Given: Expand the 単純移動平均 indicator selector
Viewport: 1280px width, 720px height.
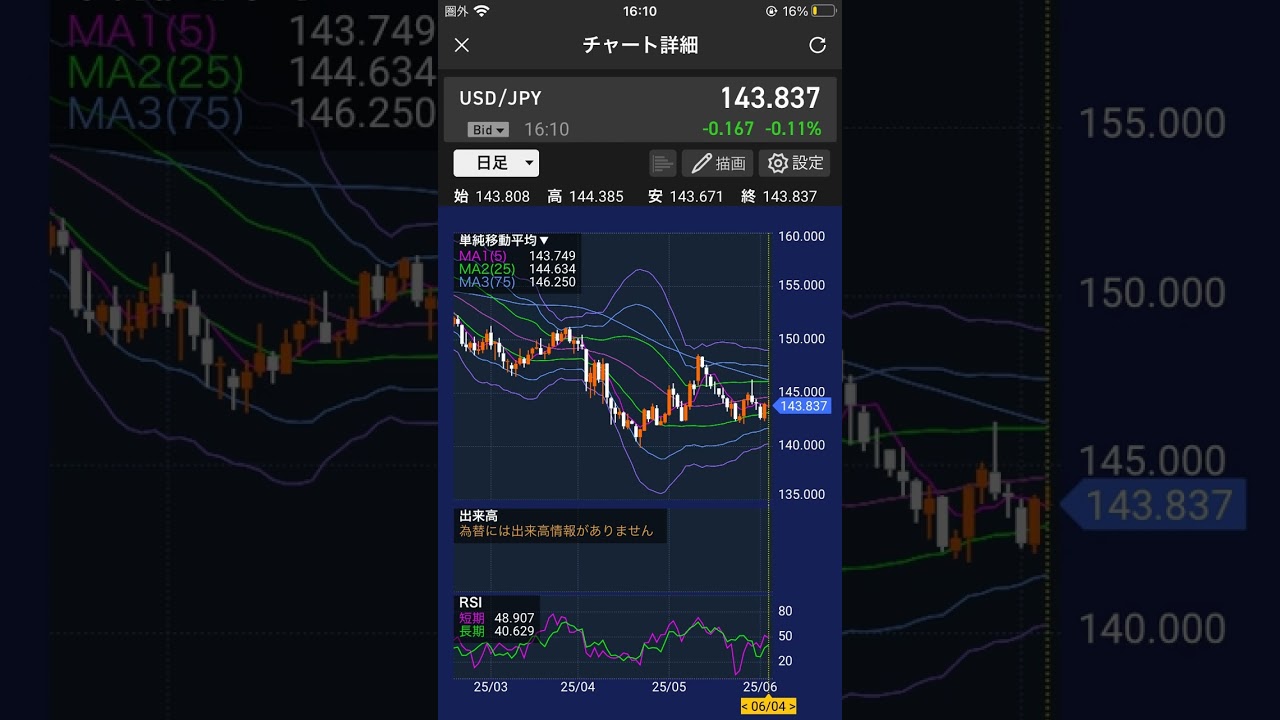Looking at the screenshot, I should tap(504, 240).
